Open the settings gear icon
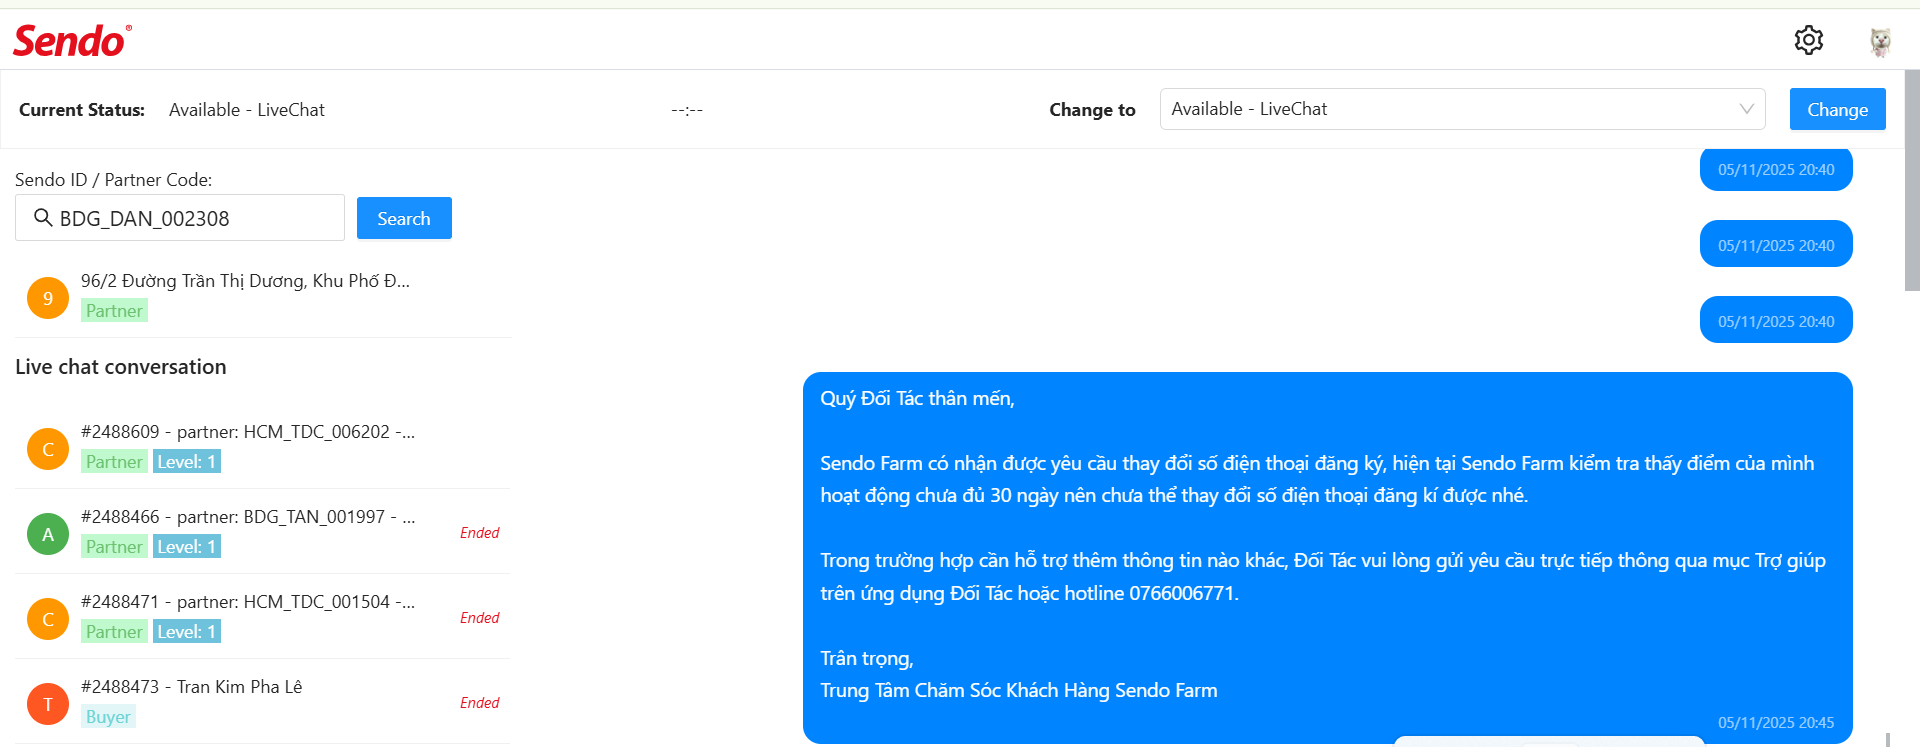 1808,40
